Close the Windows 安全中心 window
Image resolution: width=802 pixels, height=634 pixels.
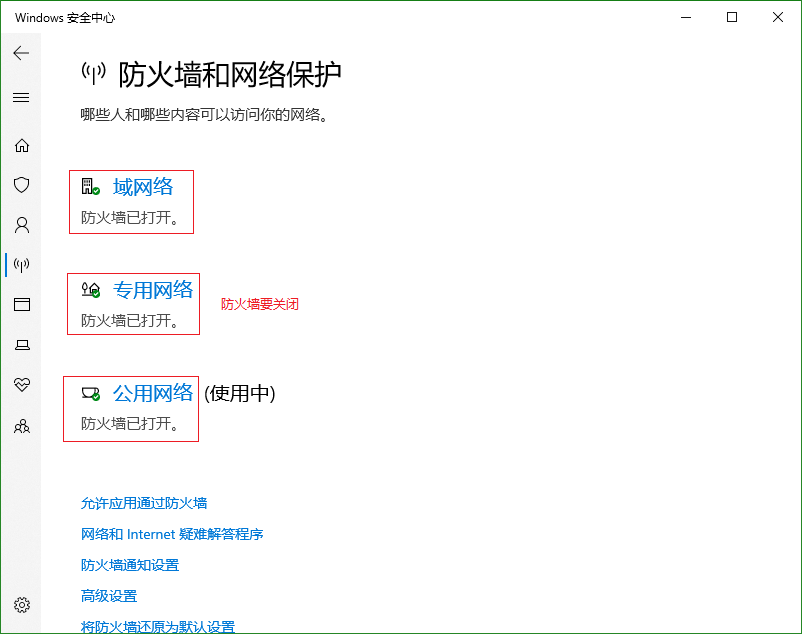tap(778, 17)
